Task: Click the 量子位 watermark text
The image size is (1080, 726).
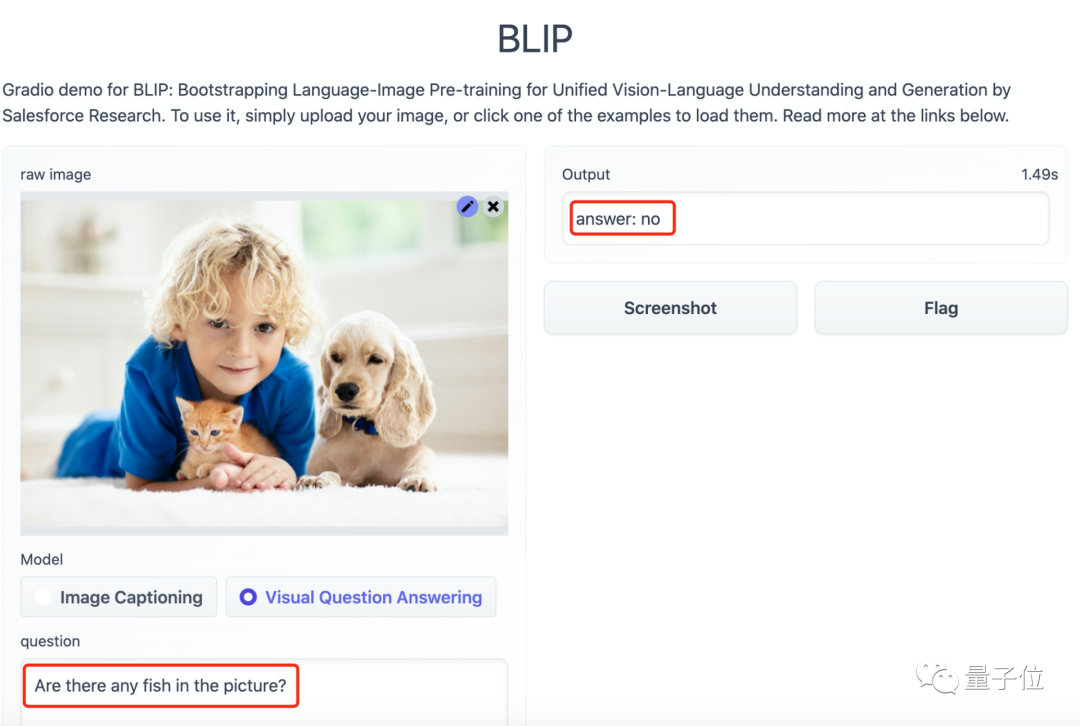Action: (x=1004, y=679)
